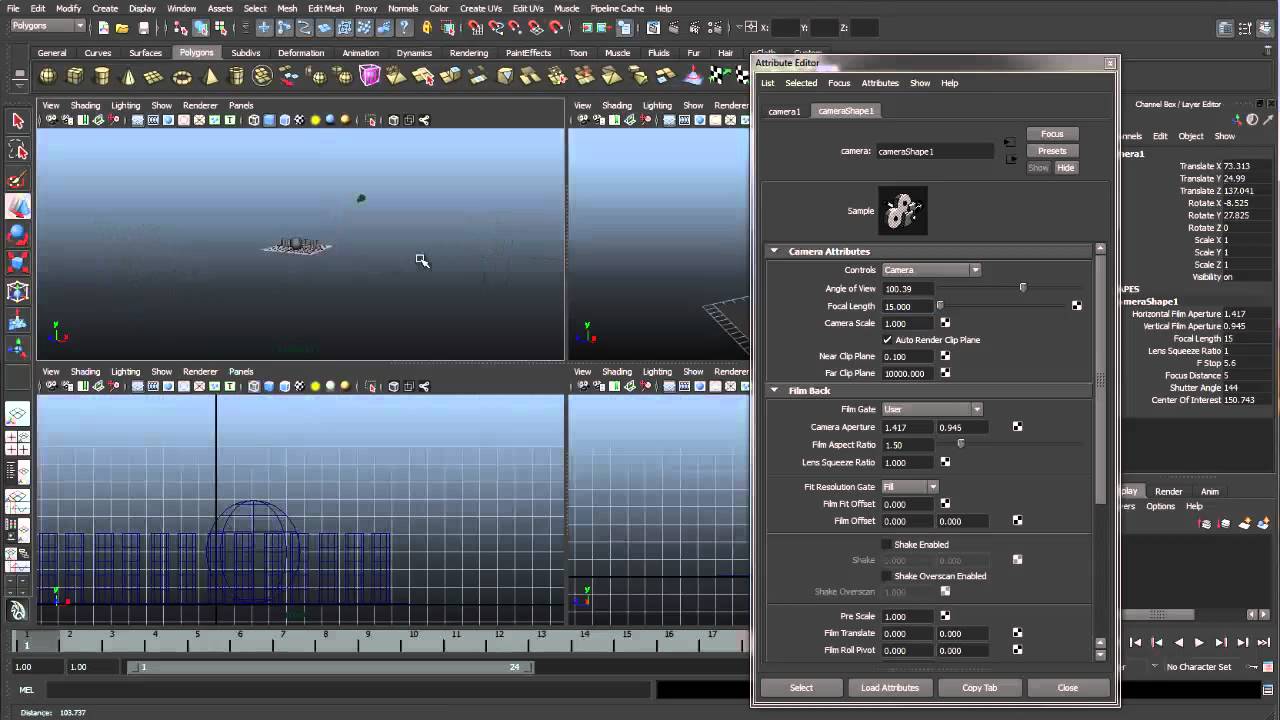Activate the Scale tool
1280x720 pixels.
(x=18, y=264)
